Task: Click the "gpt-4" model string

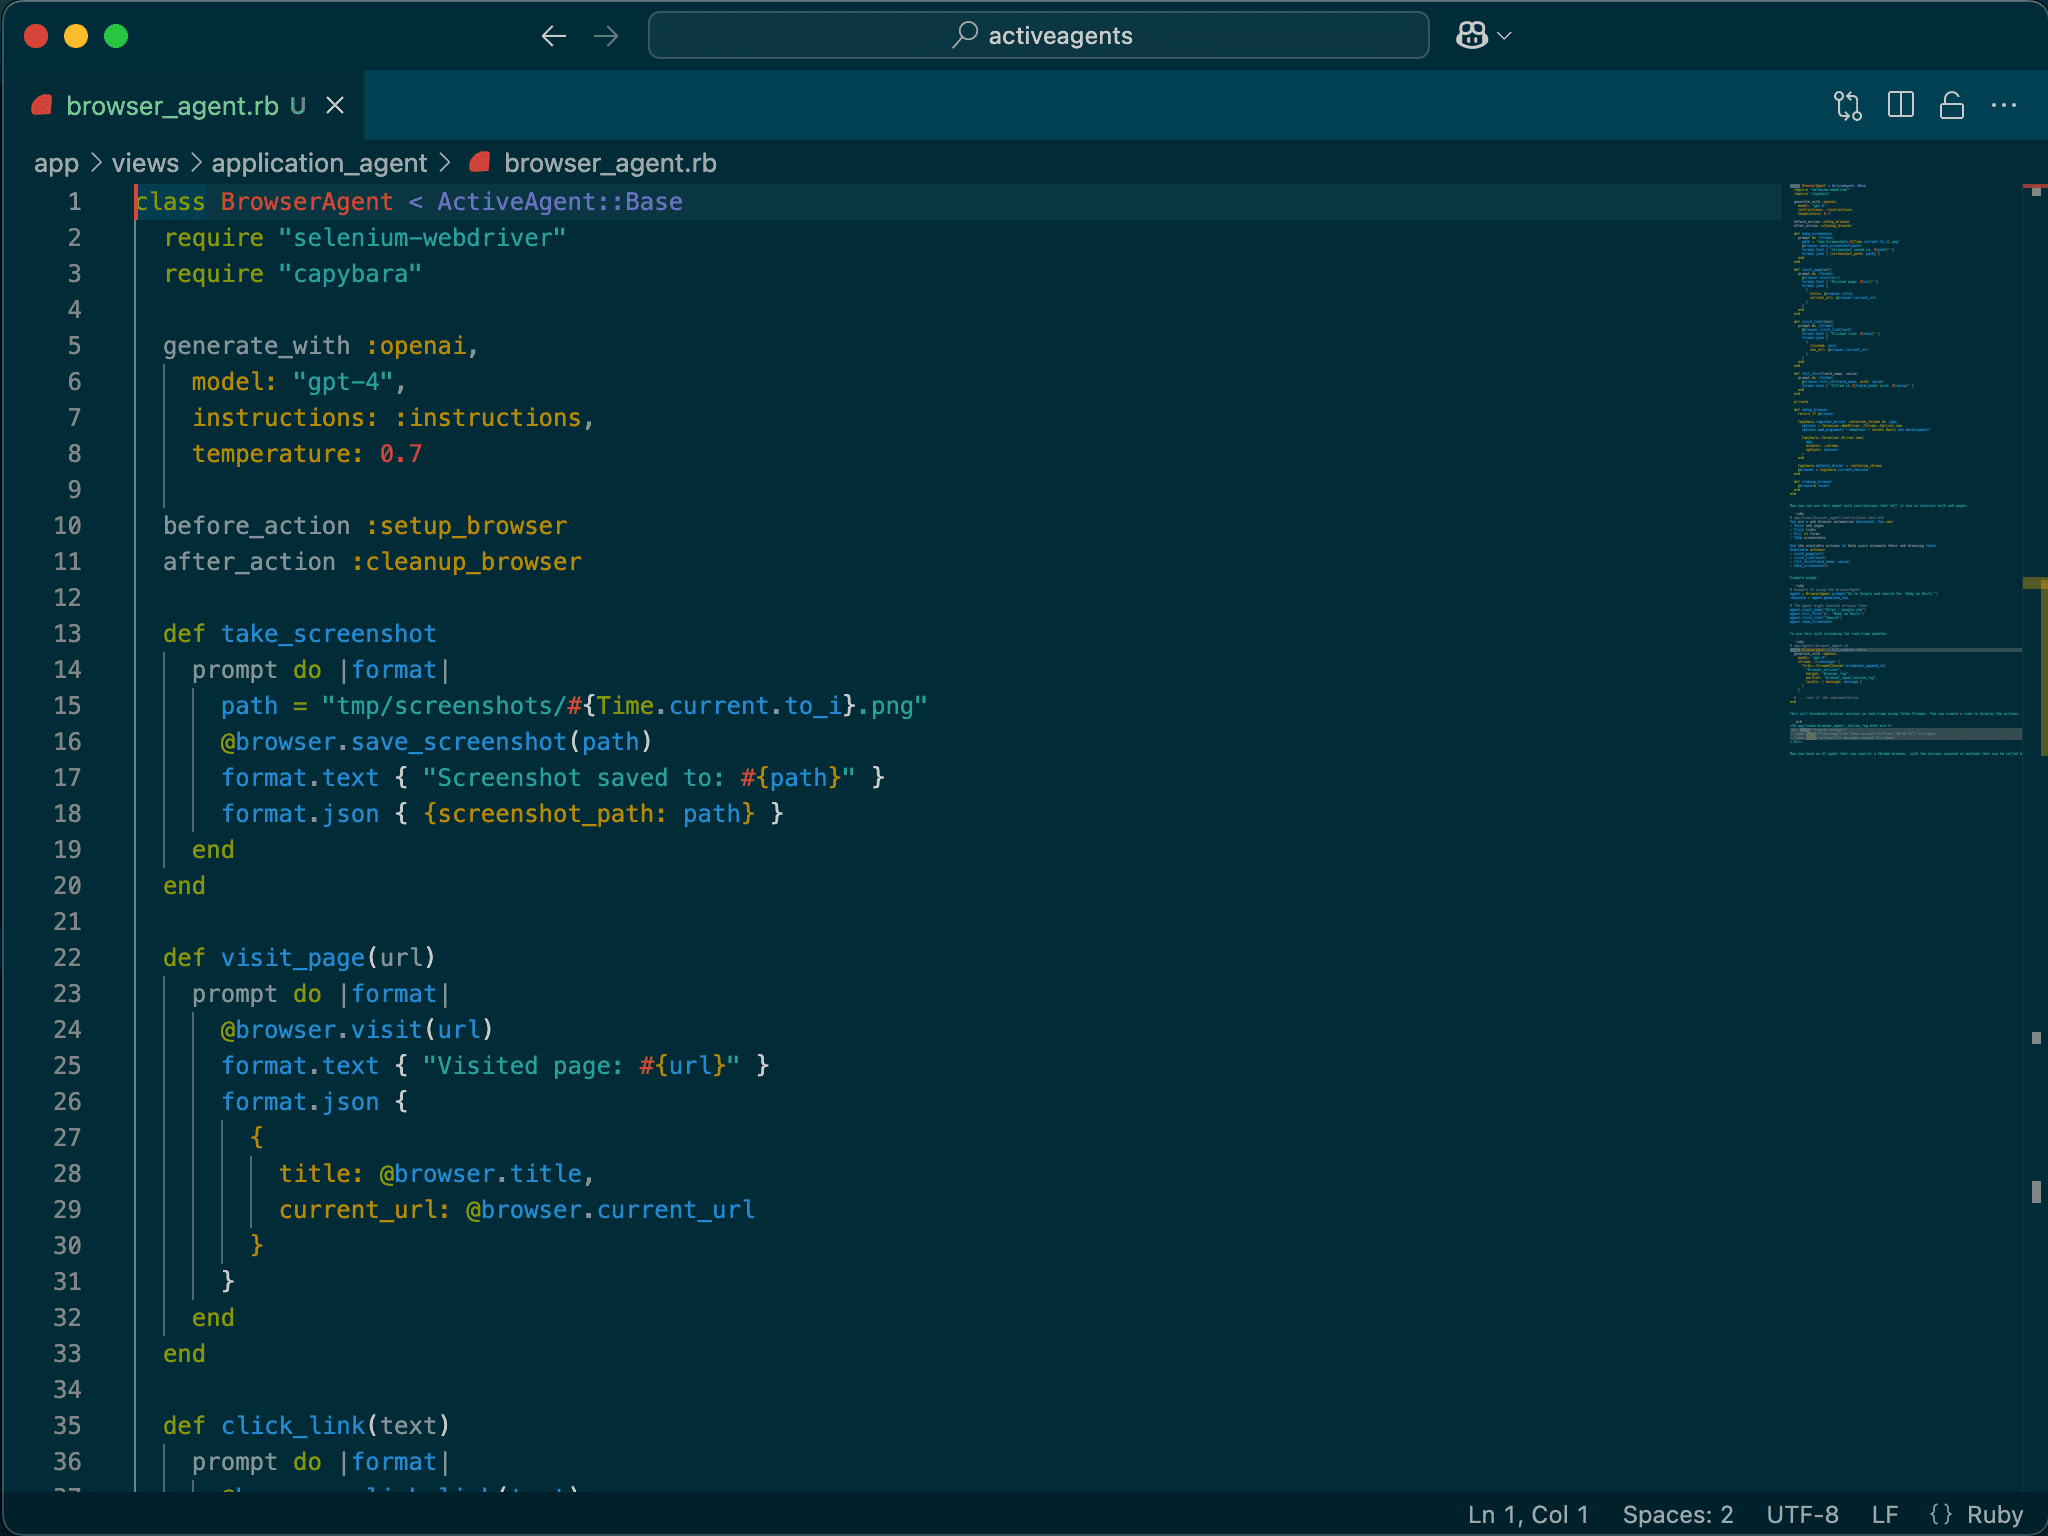Action: 342,382
